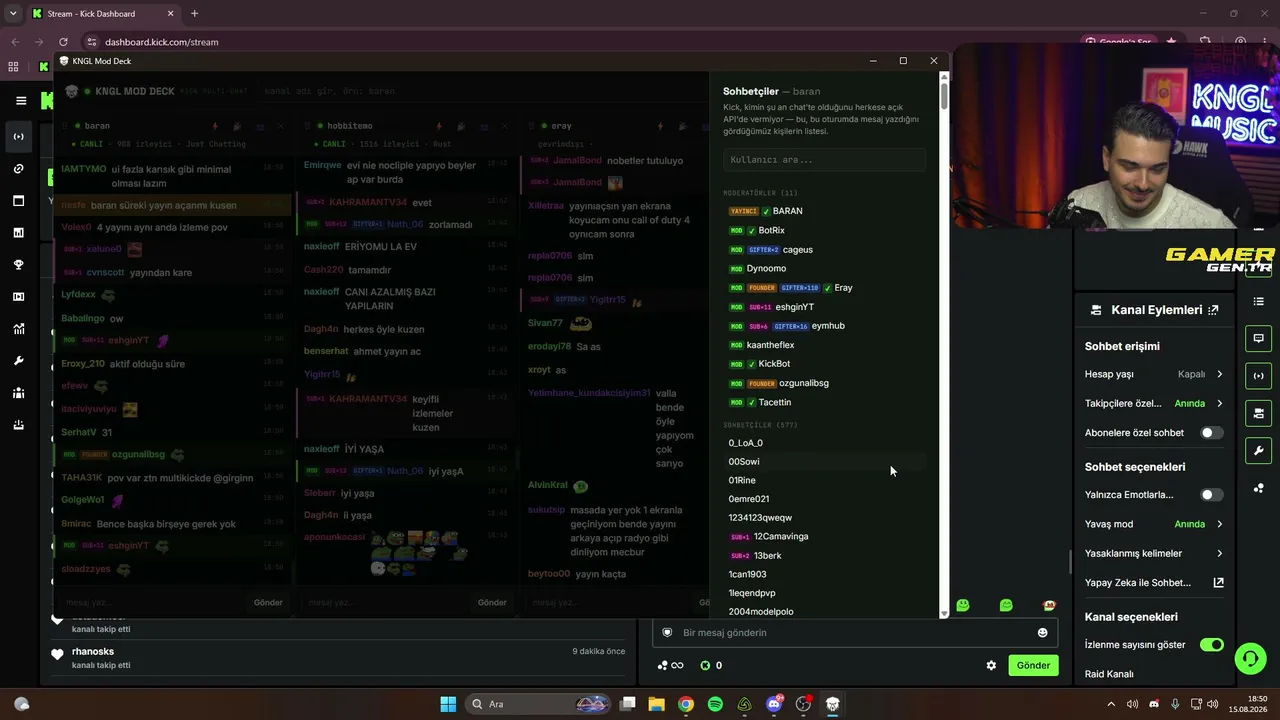Open the Chrome tab list dropdown

(13, 14)
